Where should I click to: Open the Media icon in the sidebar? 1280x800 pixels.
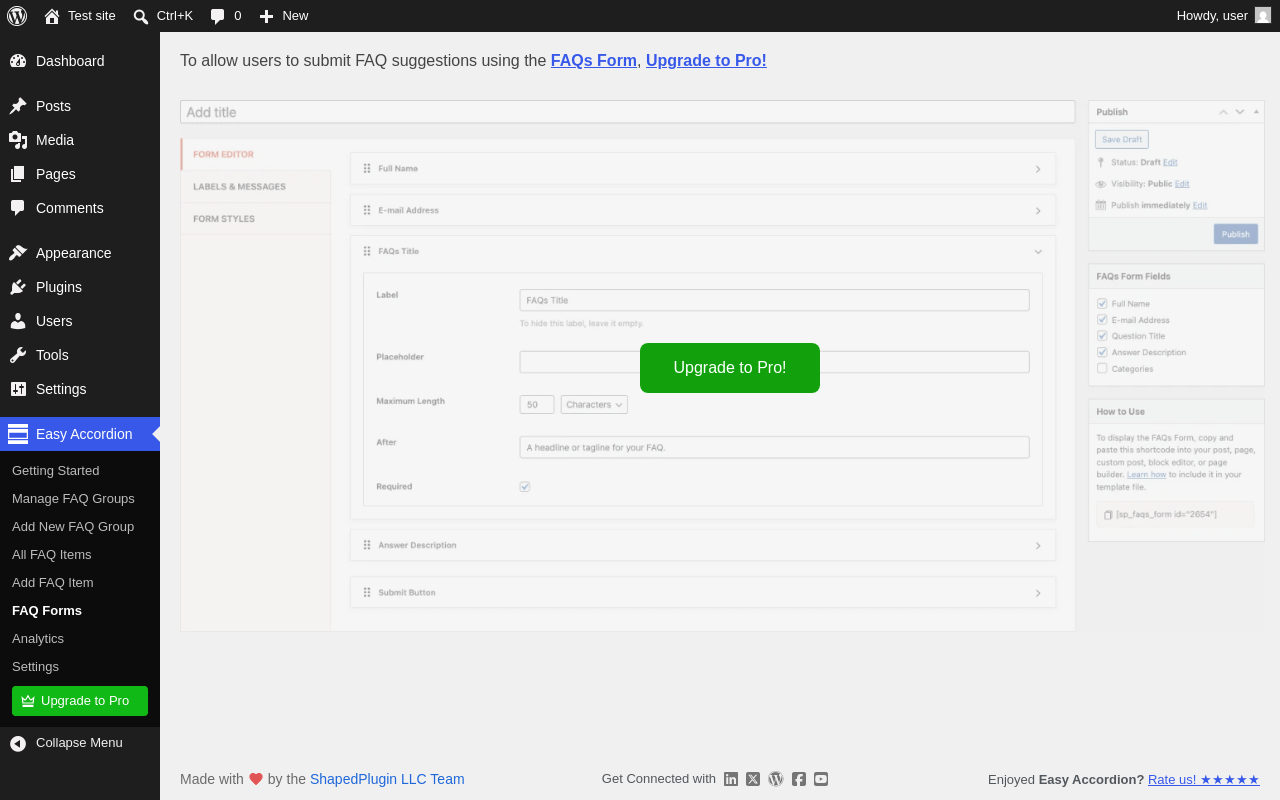tap(18, 140)
